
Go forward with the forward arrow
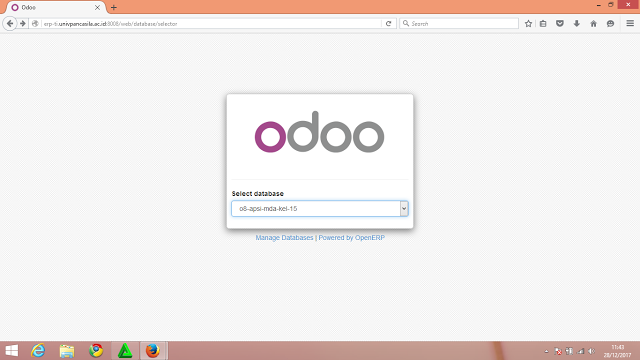23,24
